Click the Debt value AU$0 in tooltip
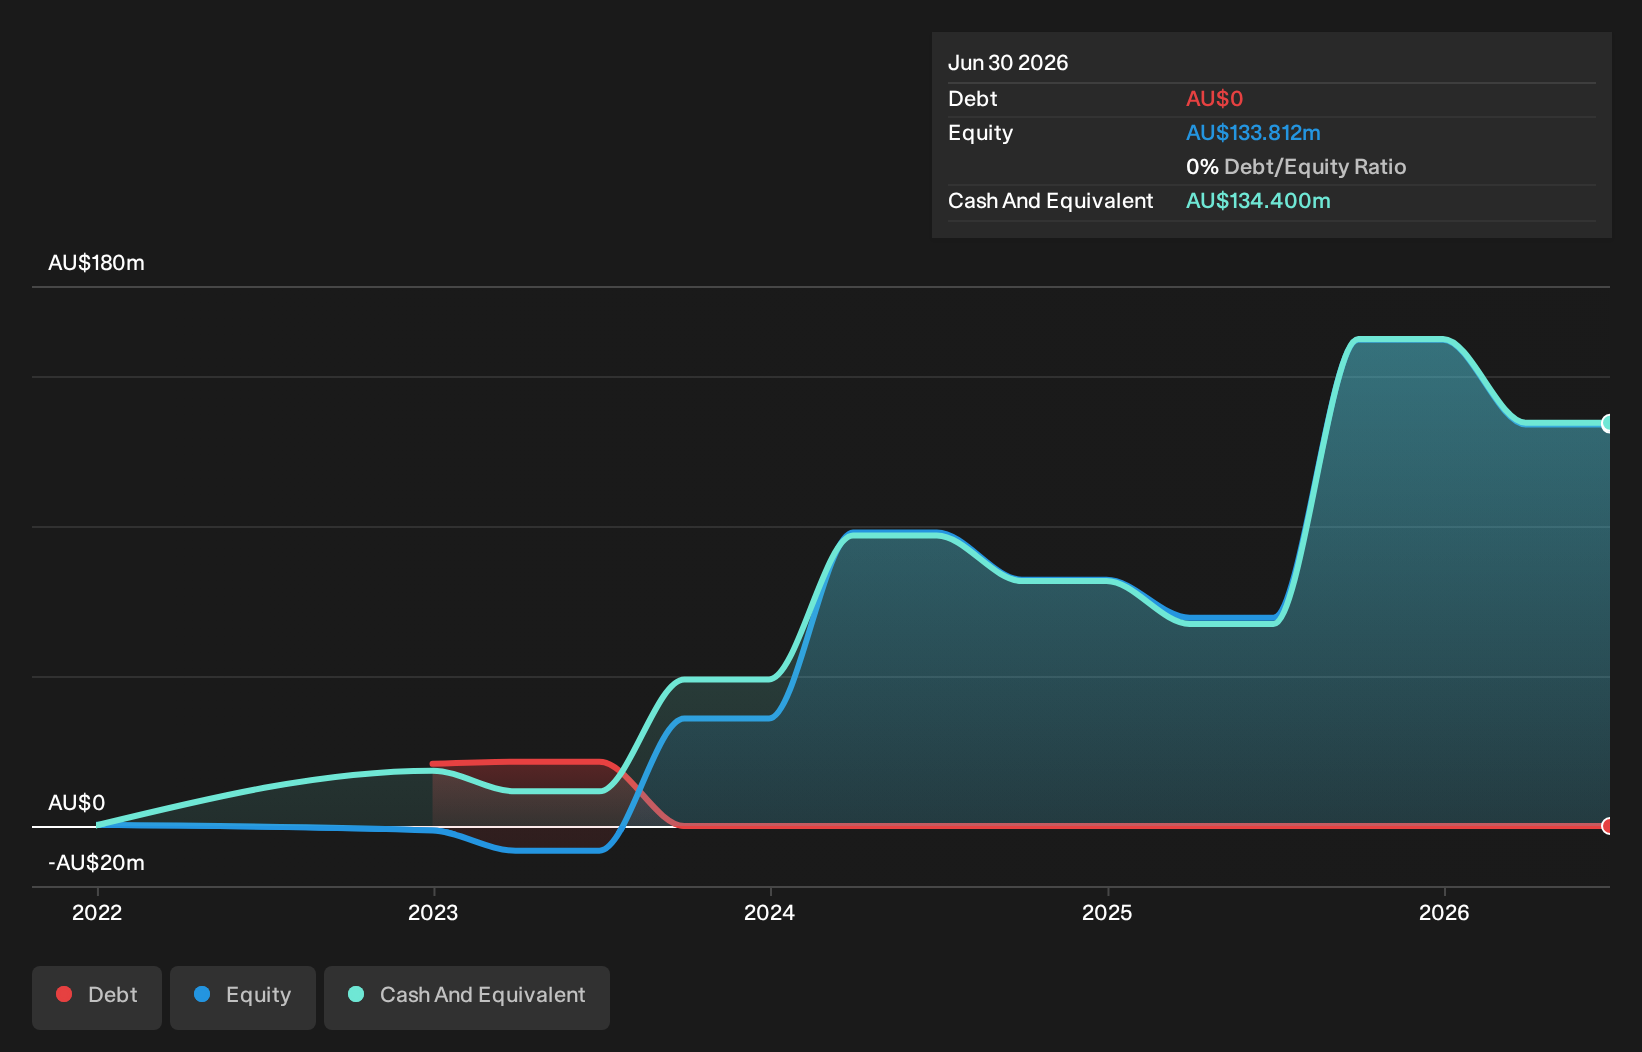 (x=1214, y=99)
